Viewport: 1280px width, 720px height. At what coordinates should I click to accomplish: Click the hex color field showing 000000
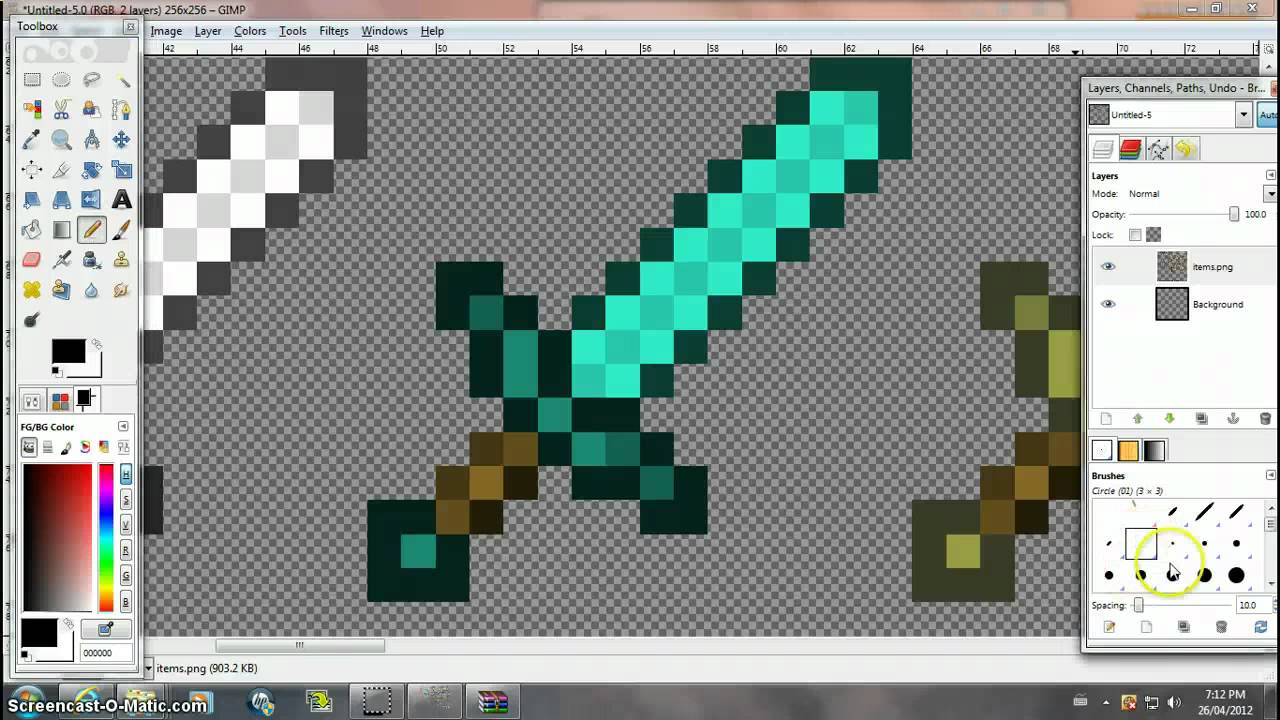[x=105, y=653]
